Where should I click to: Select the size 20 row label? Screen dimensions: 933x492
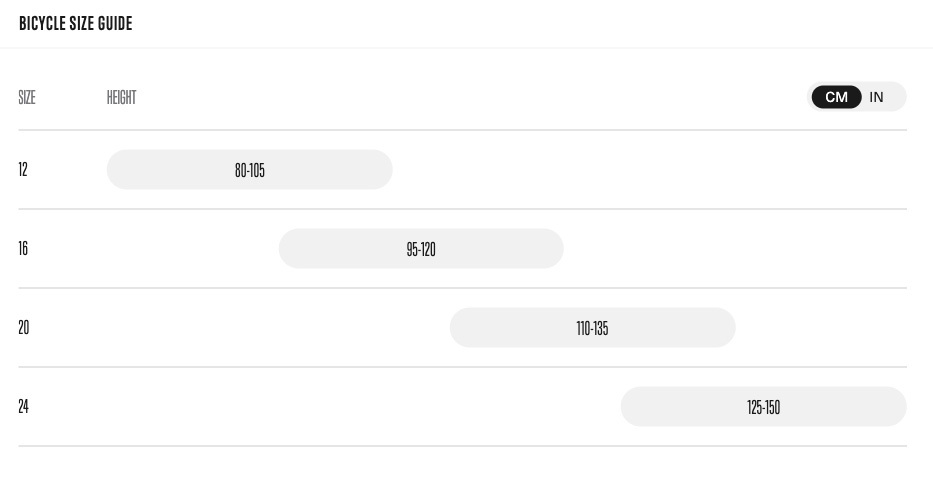24,328
